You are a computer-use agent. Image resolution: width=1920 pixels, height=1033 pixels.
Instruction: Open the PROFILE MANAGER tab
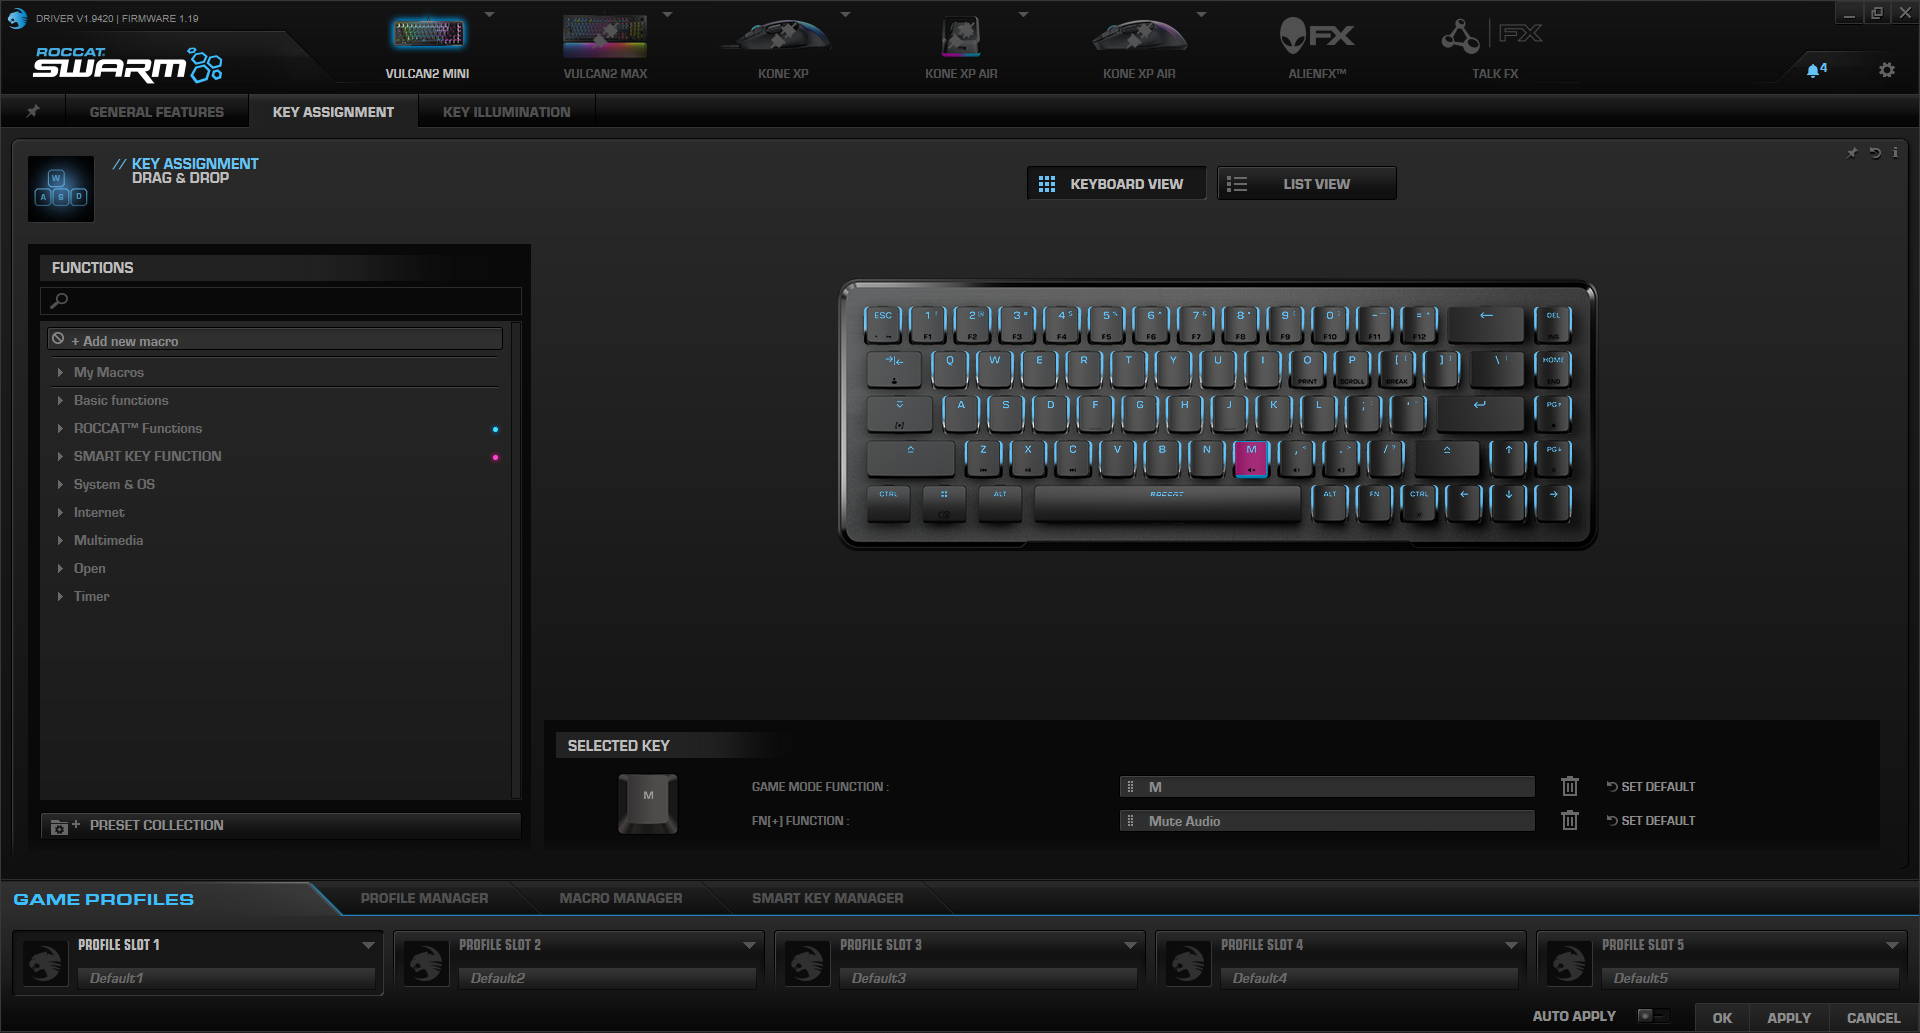point(424,898)
